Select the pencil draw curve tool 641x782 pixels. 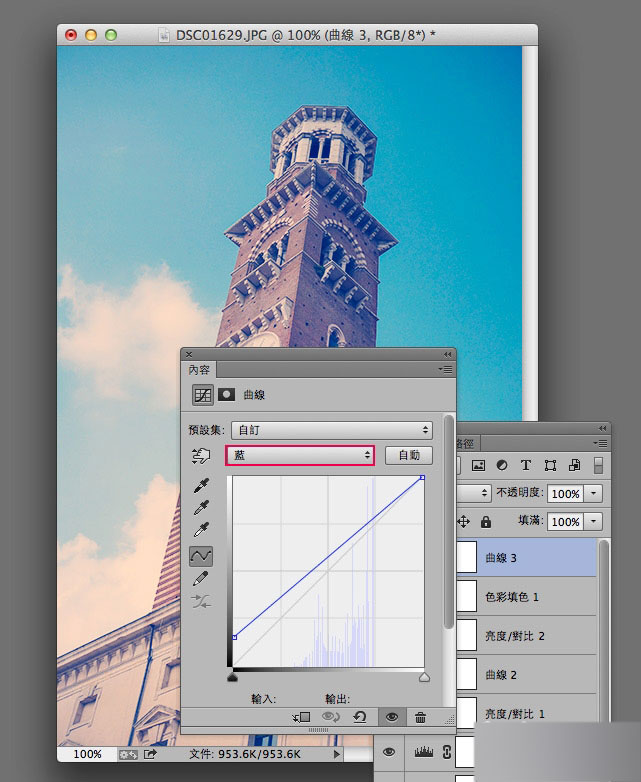tap(201, 579)
